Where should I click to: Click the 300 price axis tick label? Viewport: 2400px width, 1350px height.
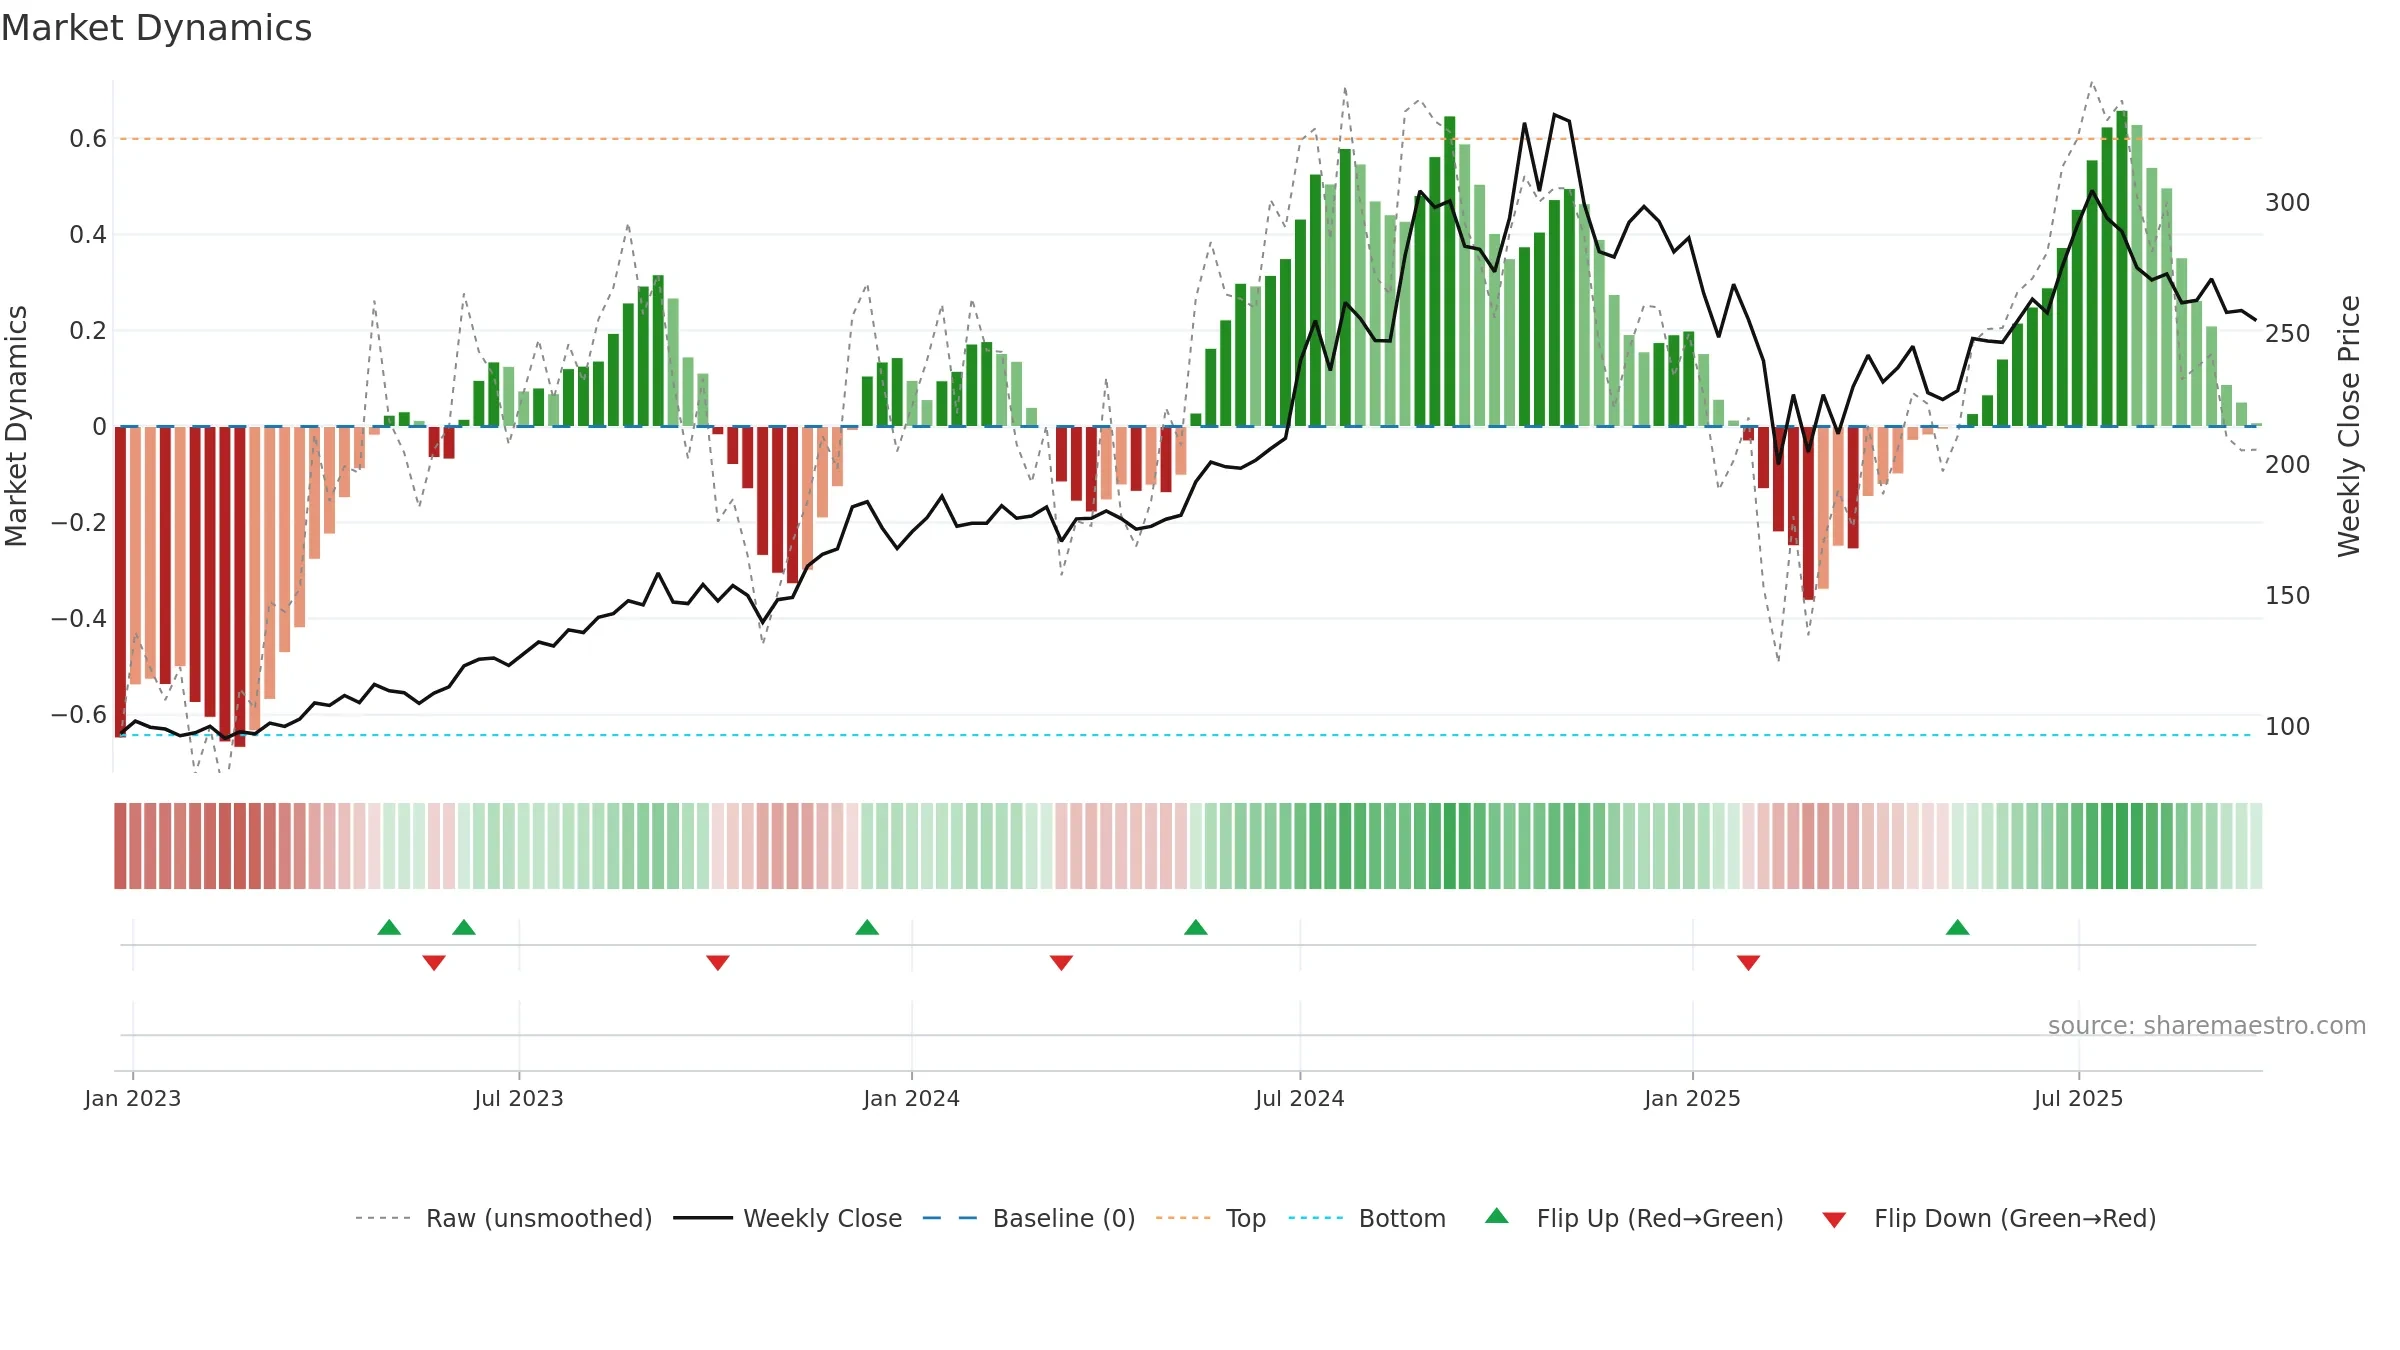point(2288,203)
